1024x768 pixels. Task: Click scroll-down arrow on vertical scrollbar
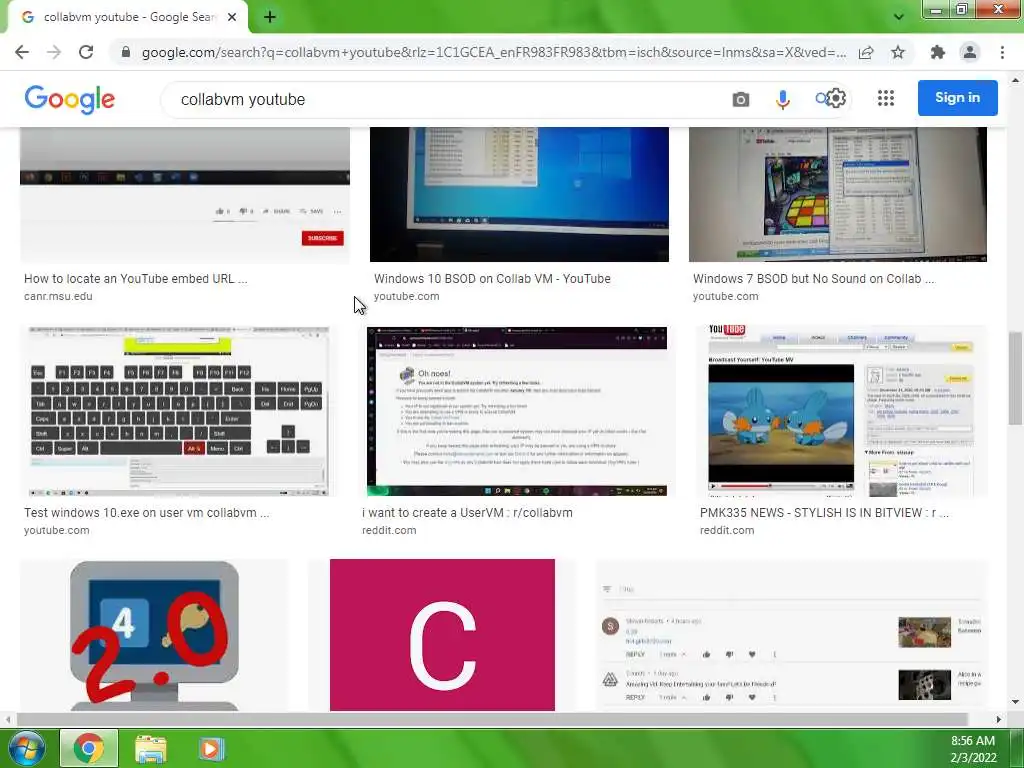(1015, 702)
